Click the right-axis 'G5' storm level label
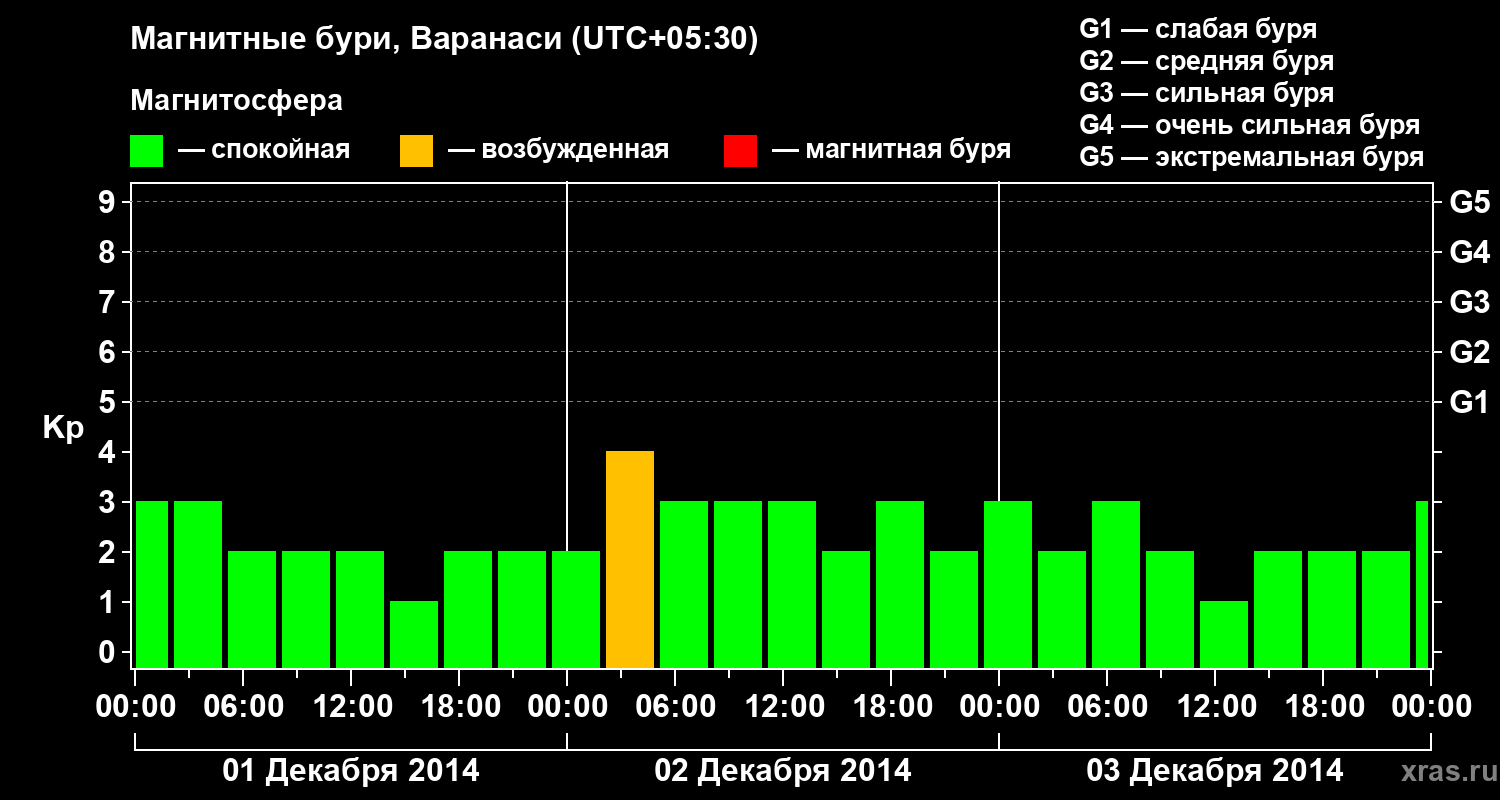 click(x=1469, y=202)
